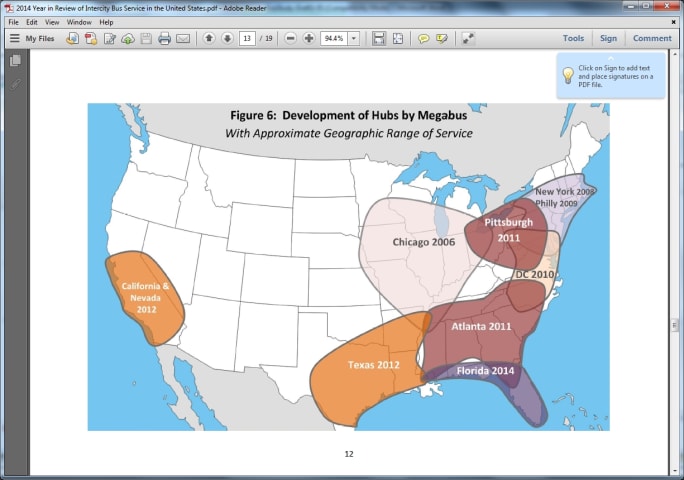Print the document using the printer icon
This screenshot has height=480, width=684.
click(x=164, y=39)
